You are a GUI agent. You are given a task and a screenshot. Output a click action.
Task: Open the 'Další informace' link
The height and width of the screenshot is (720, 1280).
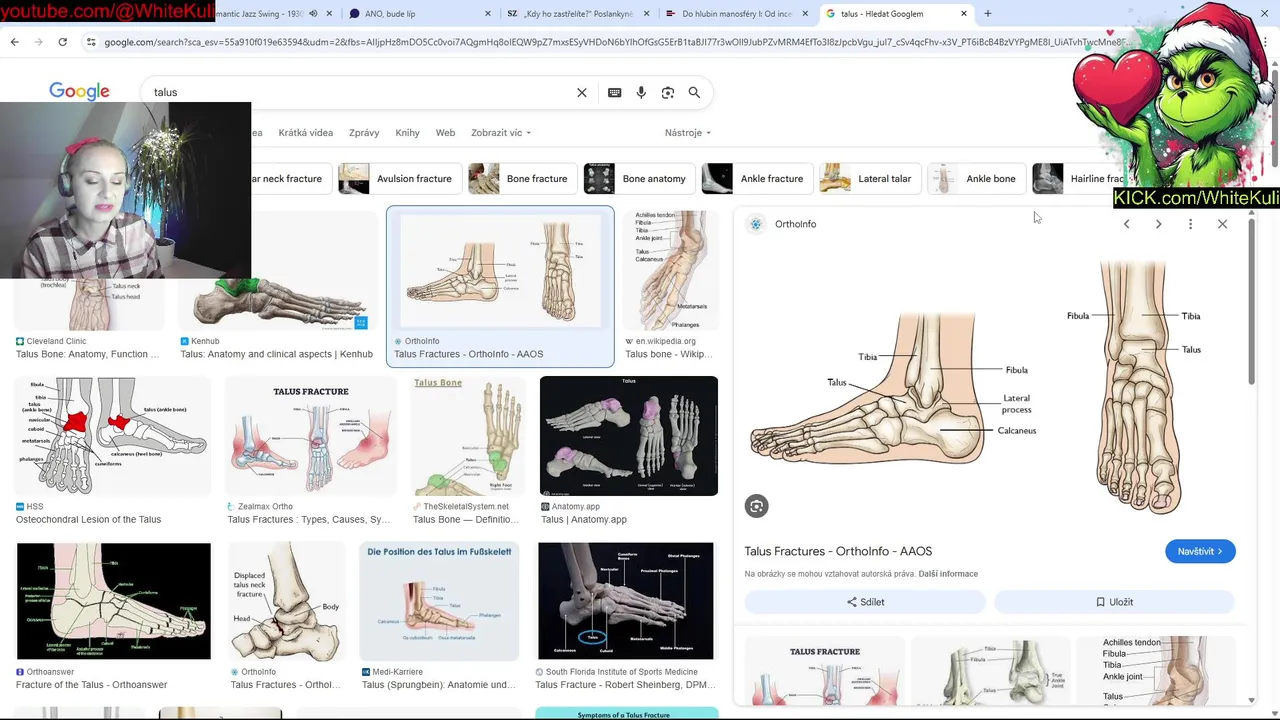pos(948,574)
